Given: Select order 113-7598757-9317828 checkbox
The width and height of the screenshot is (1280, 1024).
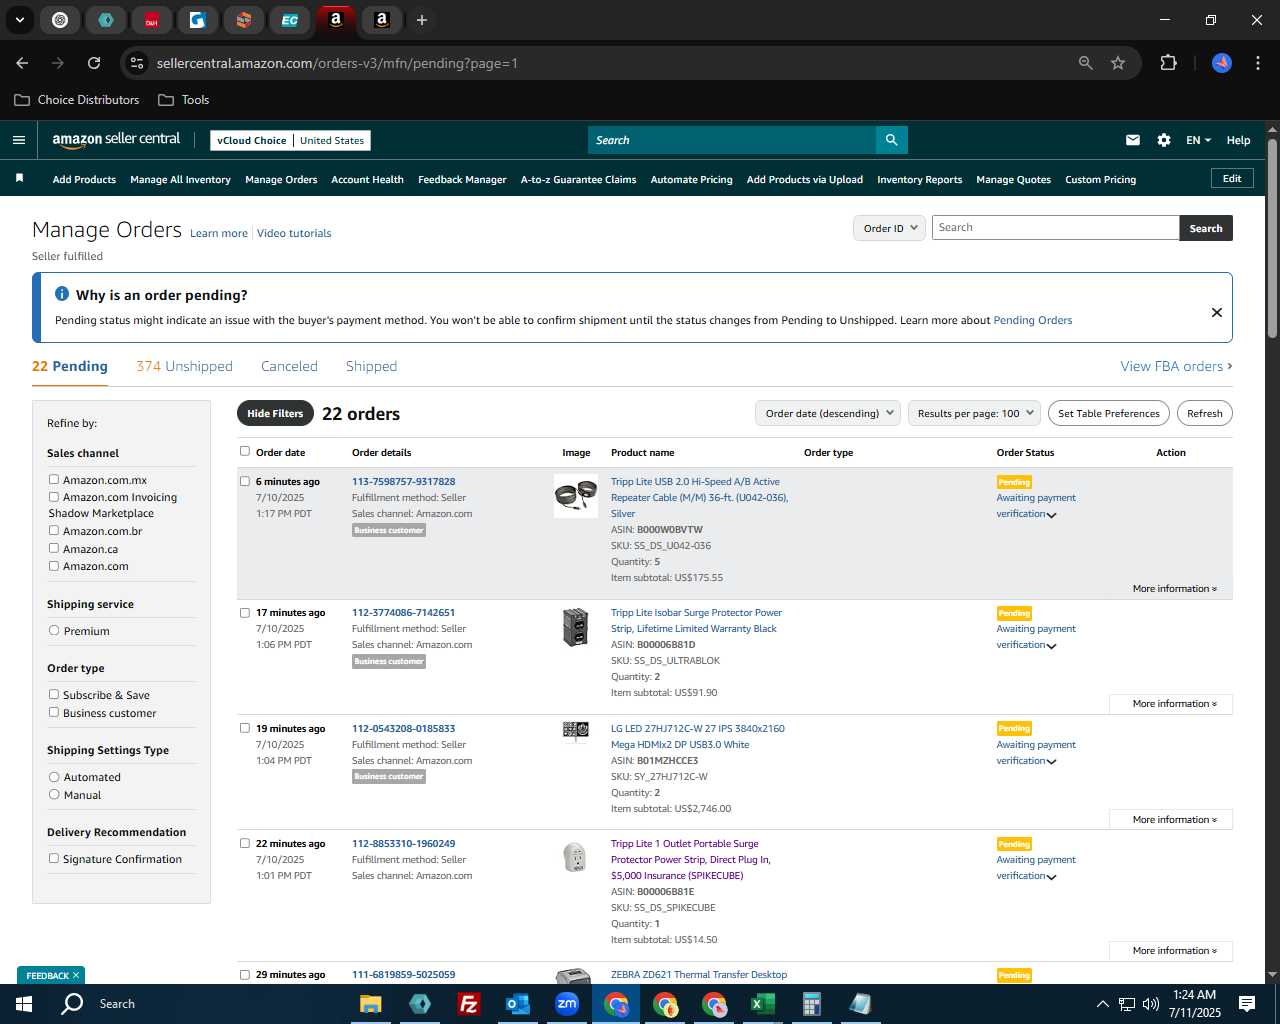Looking at the screenshot, I should point(245,481).
